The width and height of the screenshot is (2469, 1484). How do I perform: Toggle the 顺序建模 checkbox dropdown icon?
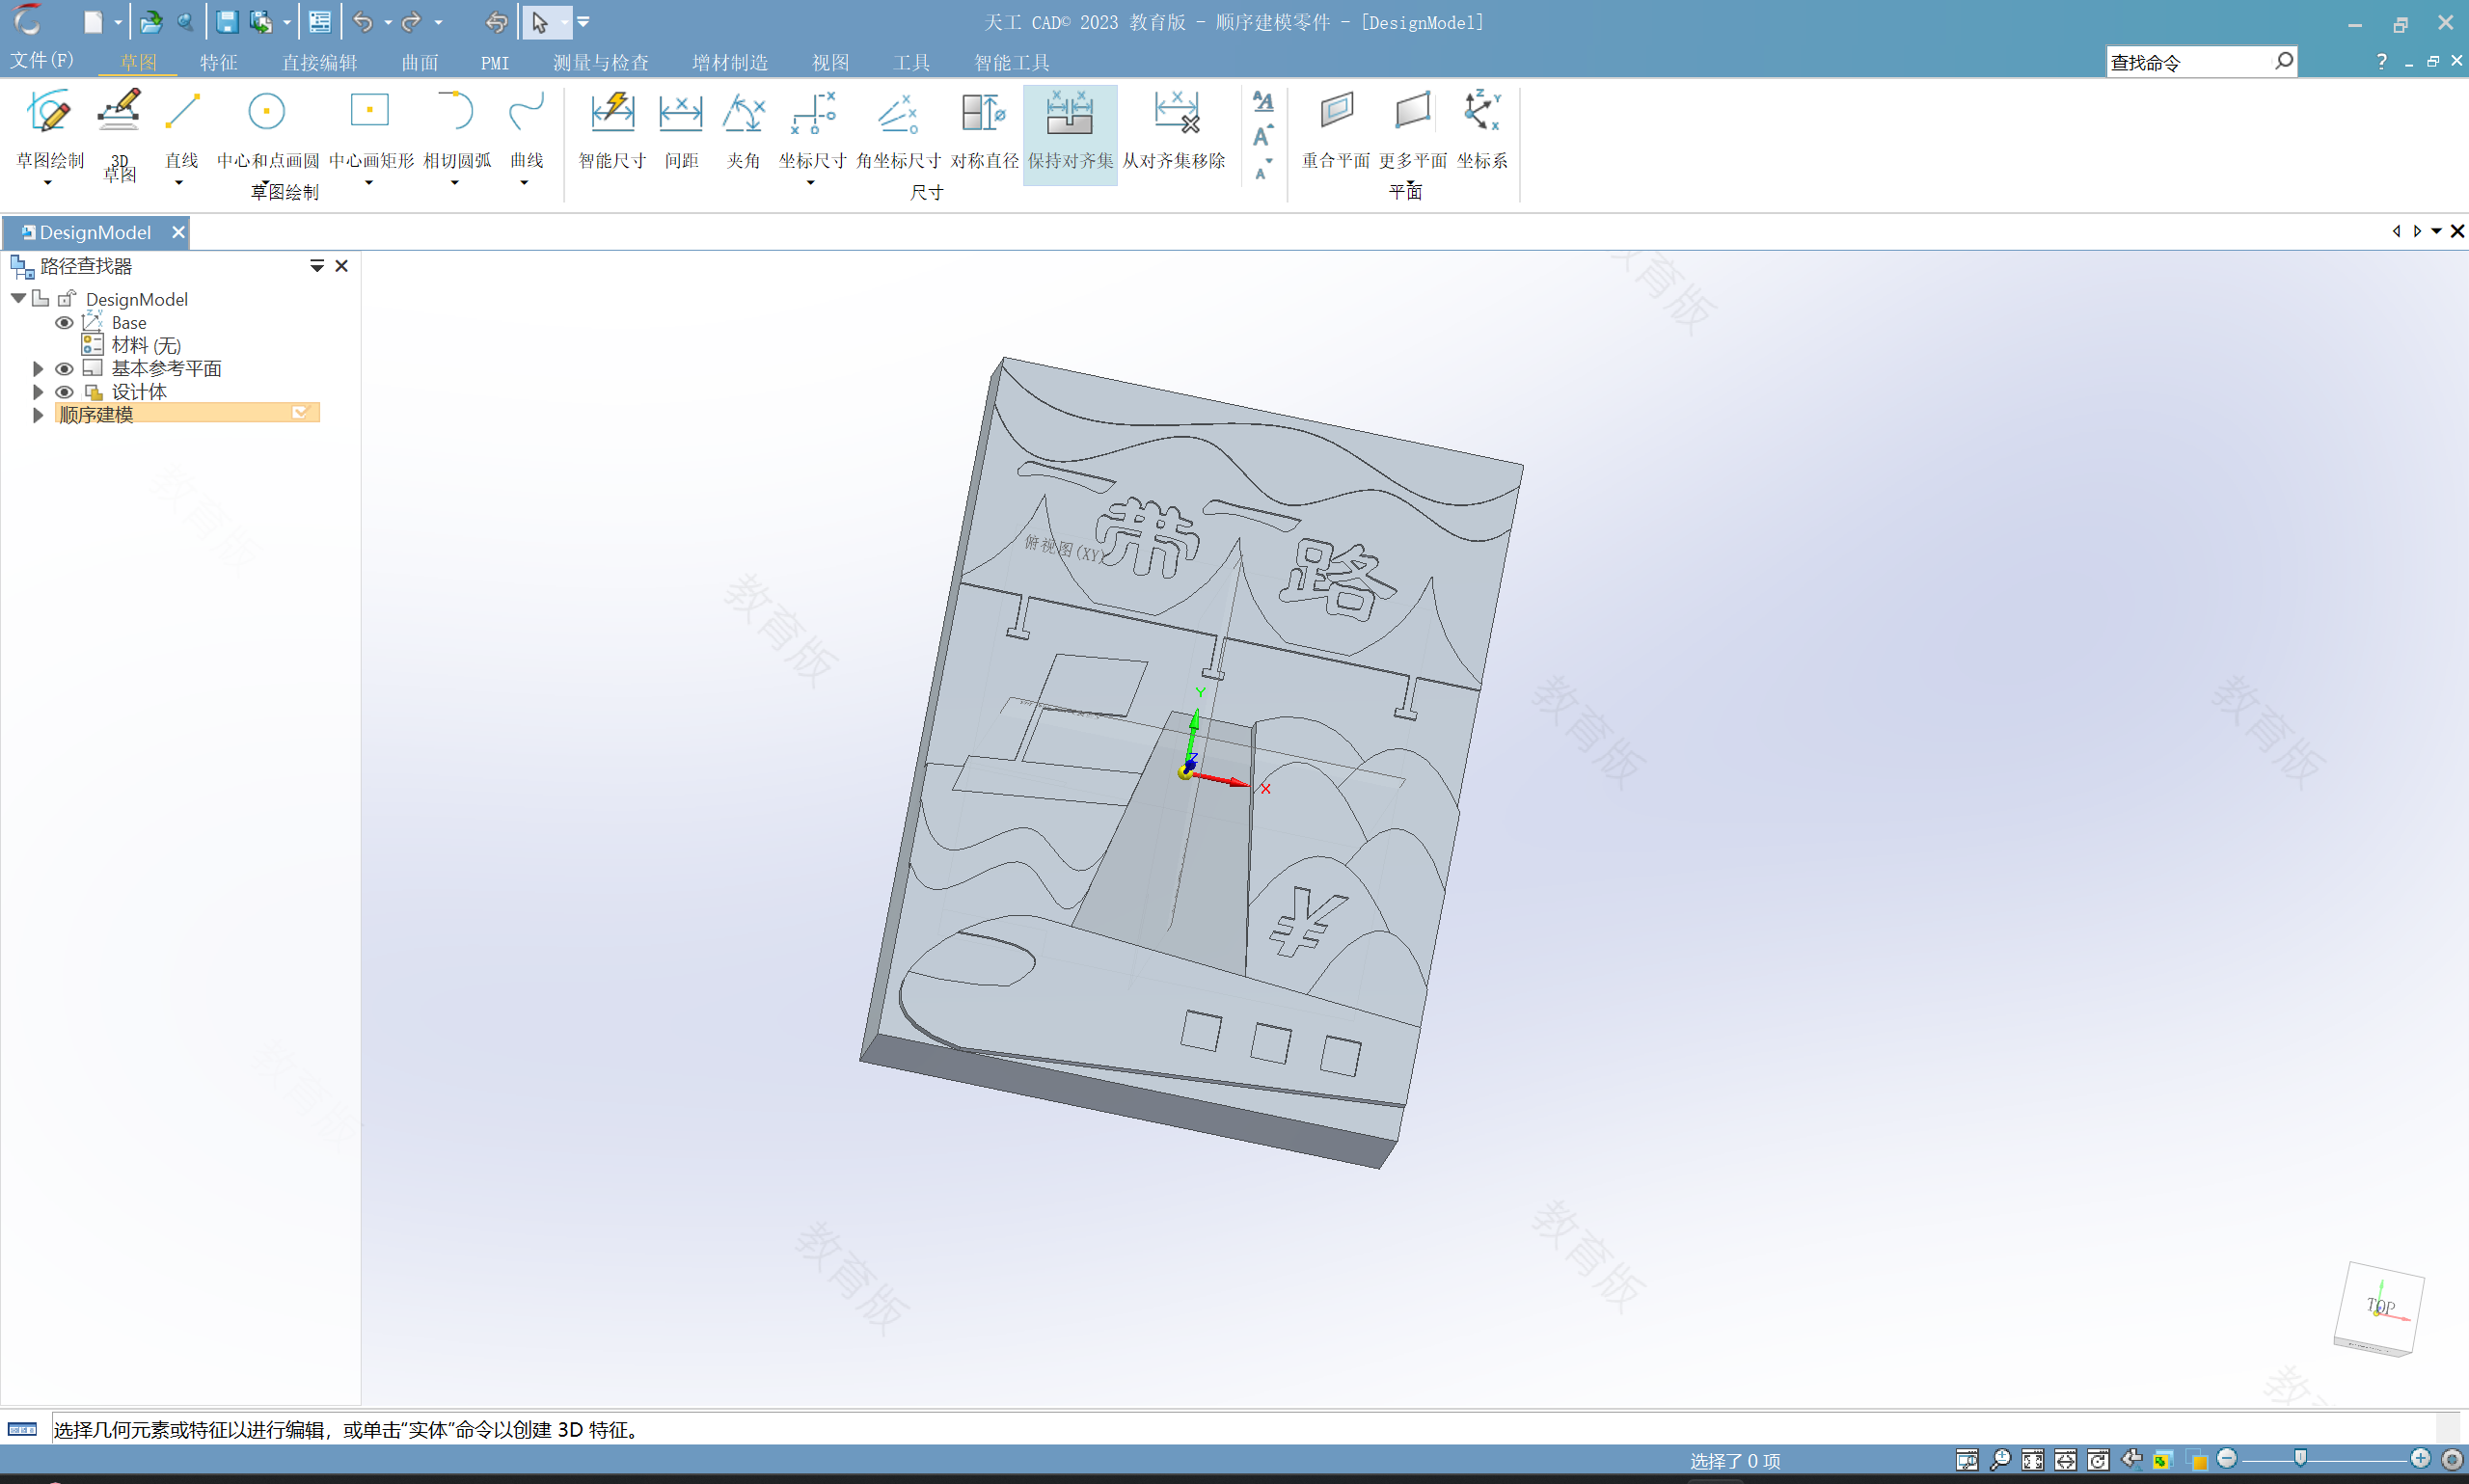300,412
